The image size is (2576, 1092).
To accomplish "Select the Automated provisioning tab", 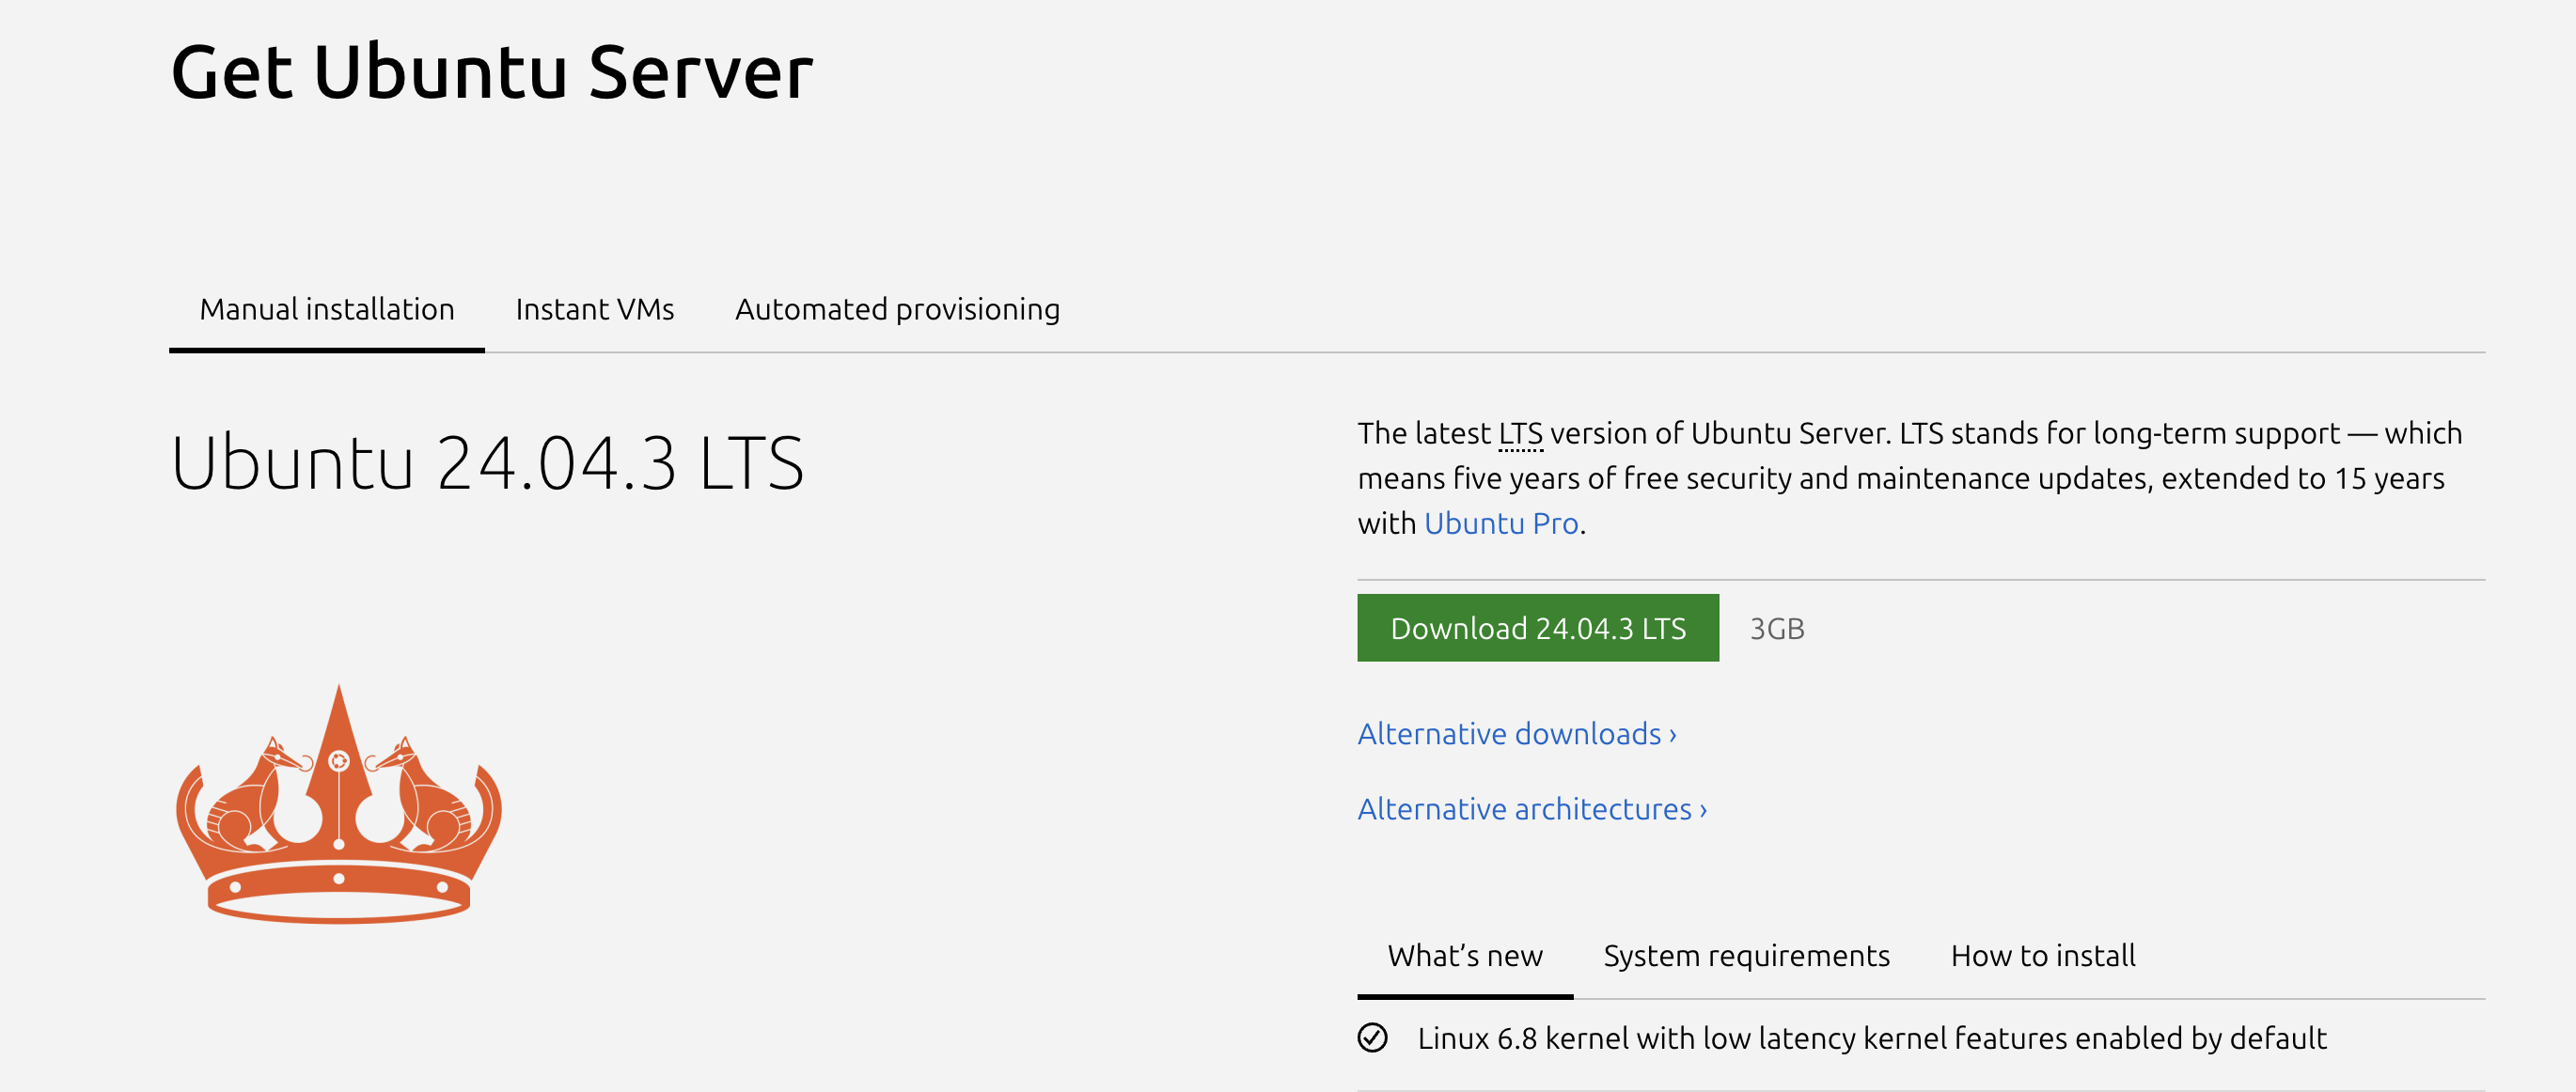I will [x=897, y=310].
